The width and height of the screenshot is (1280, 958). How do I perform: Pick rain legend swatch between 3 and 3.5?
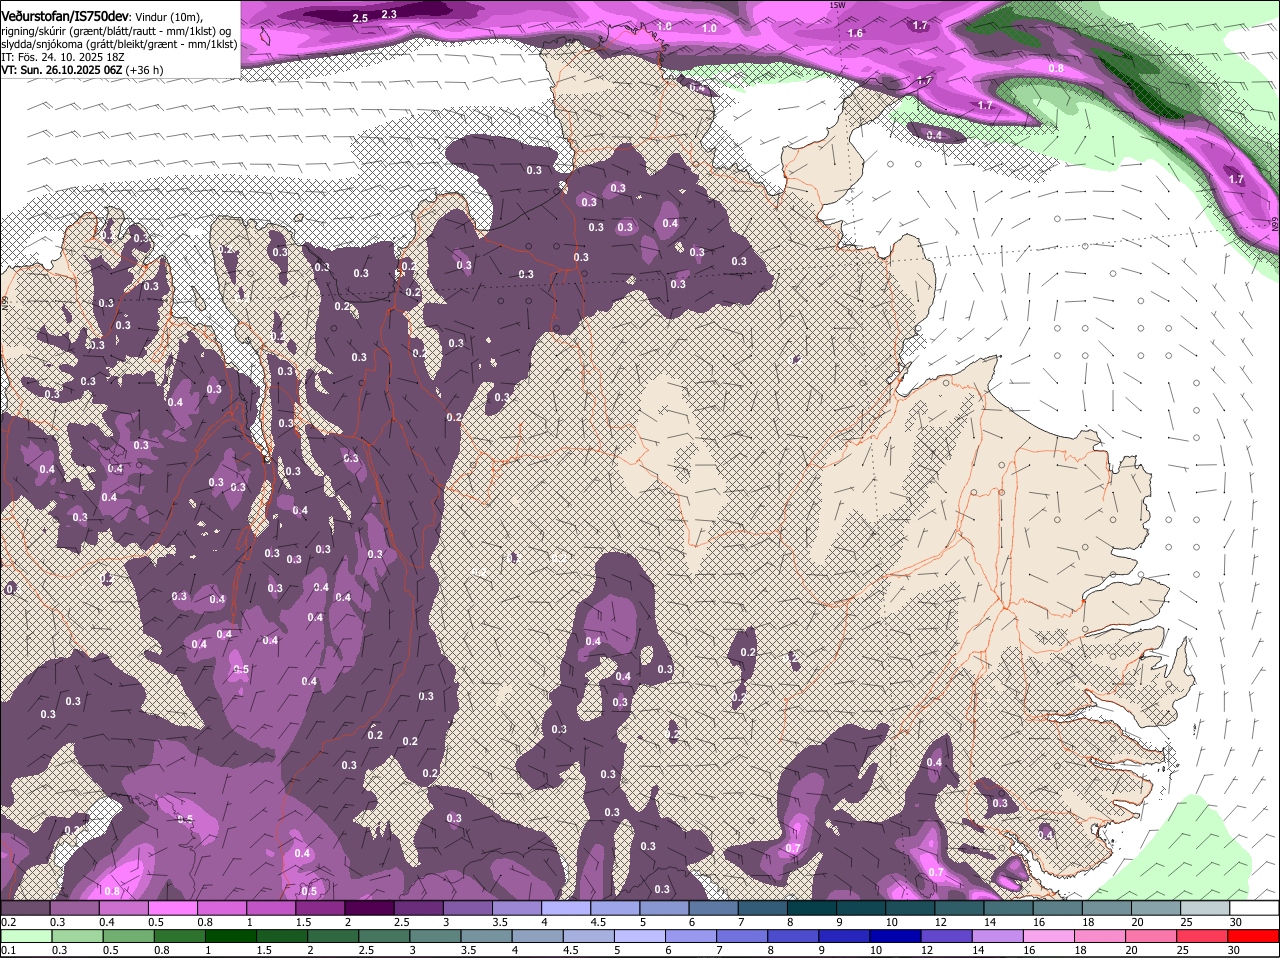coord(435,936)
